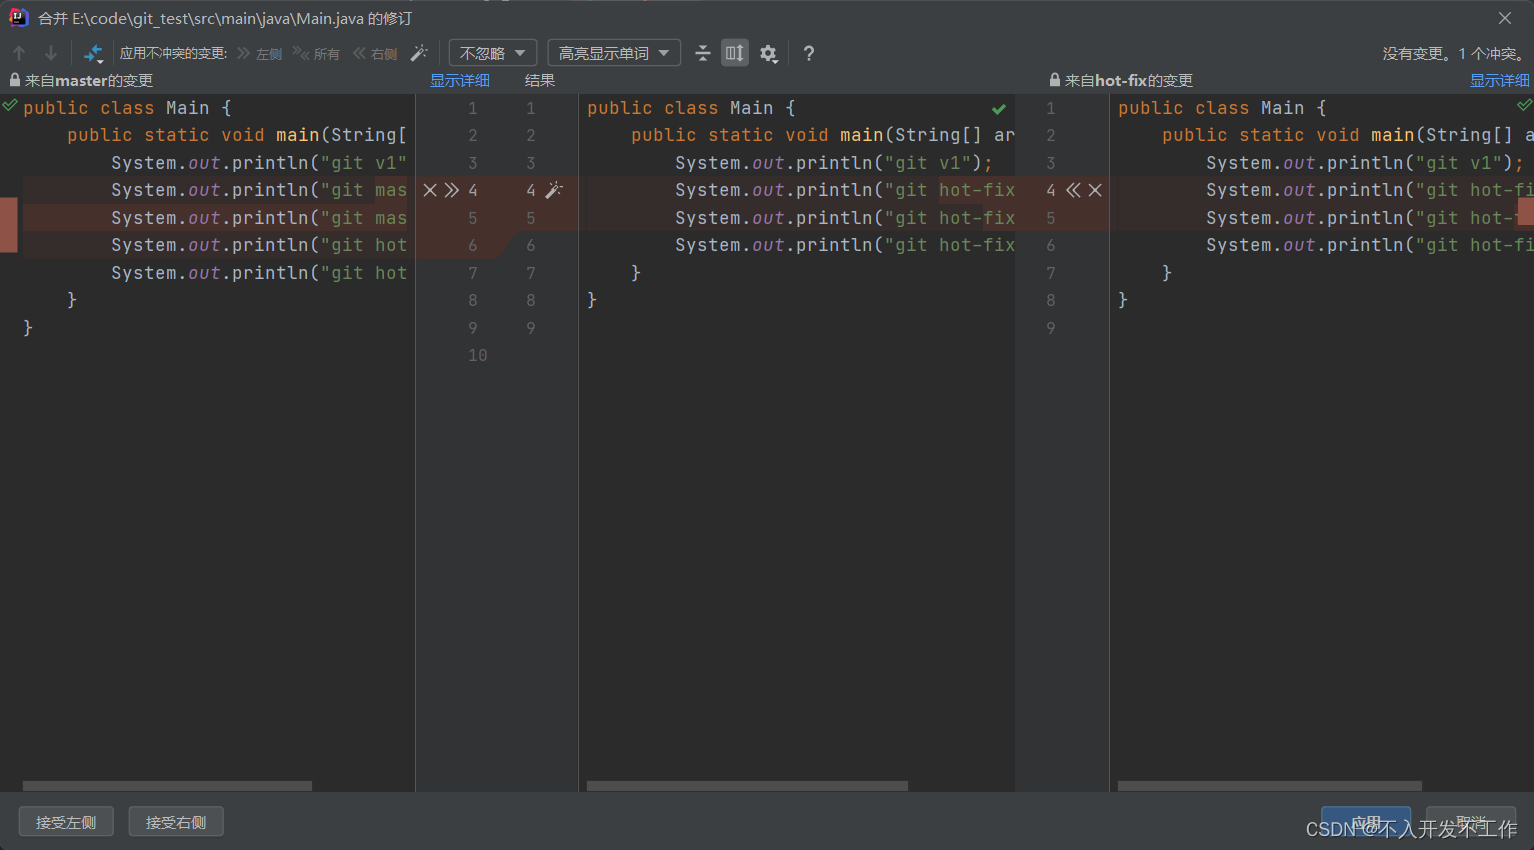The width and height of the screenshot is (1534, 850).
Task: Click the 来自hot-fix的变更 pane title
Action: click(1129, 80)
